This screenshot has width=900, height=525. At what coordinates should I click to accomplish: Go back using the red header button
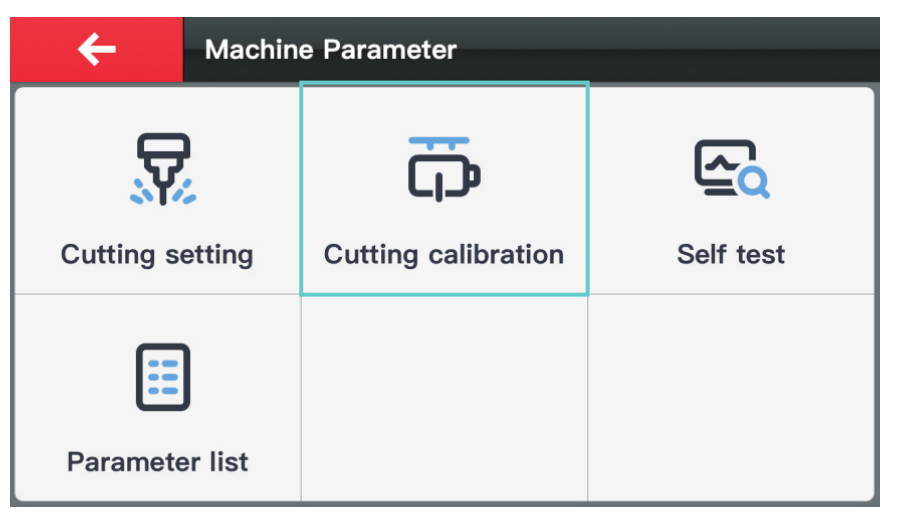[96, 49]
